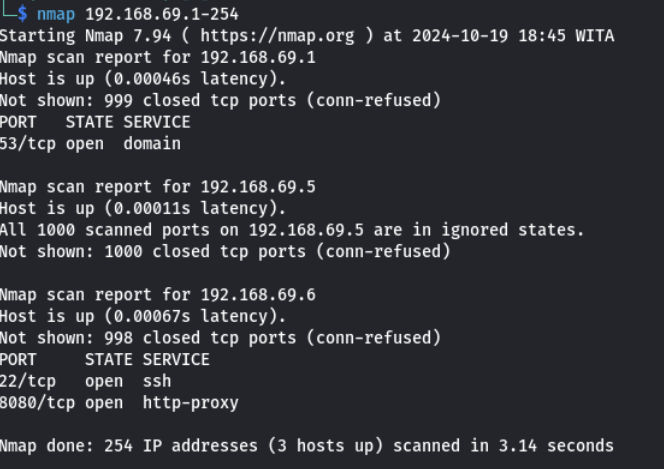
Task: Select the 53/tcp port entry
Action: click(24, 144)
